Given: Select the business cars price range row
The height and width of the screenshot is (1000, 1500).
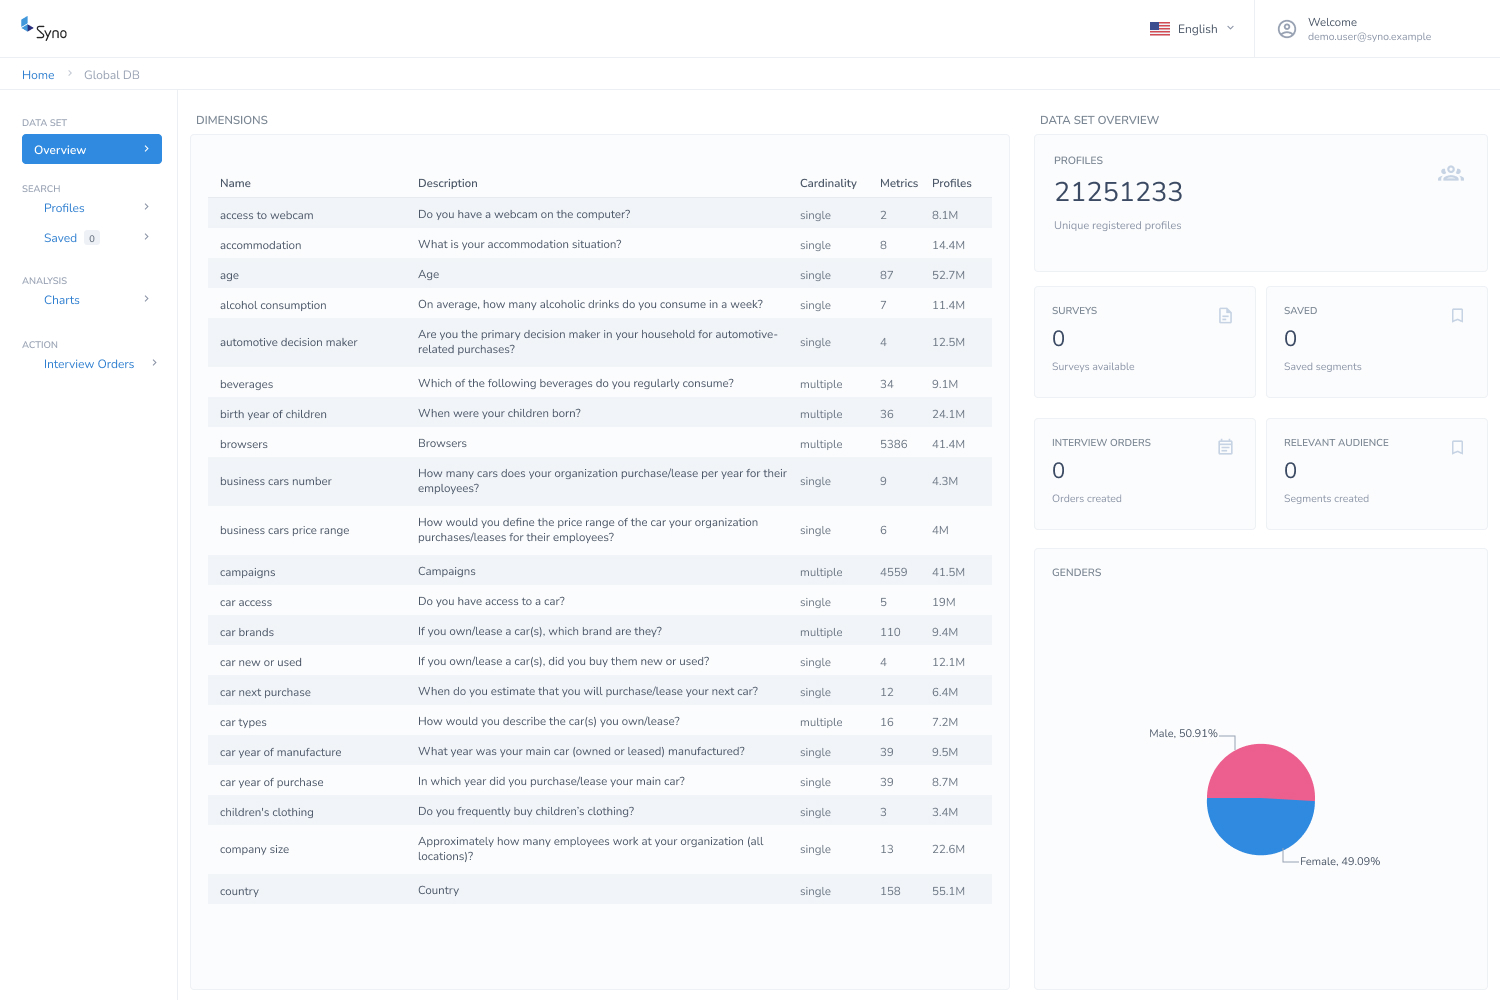Looking at the screenshot, I should (x=285, y=530).
